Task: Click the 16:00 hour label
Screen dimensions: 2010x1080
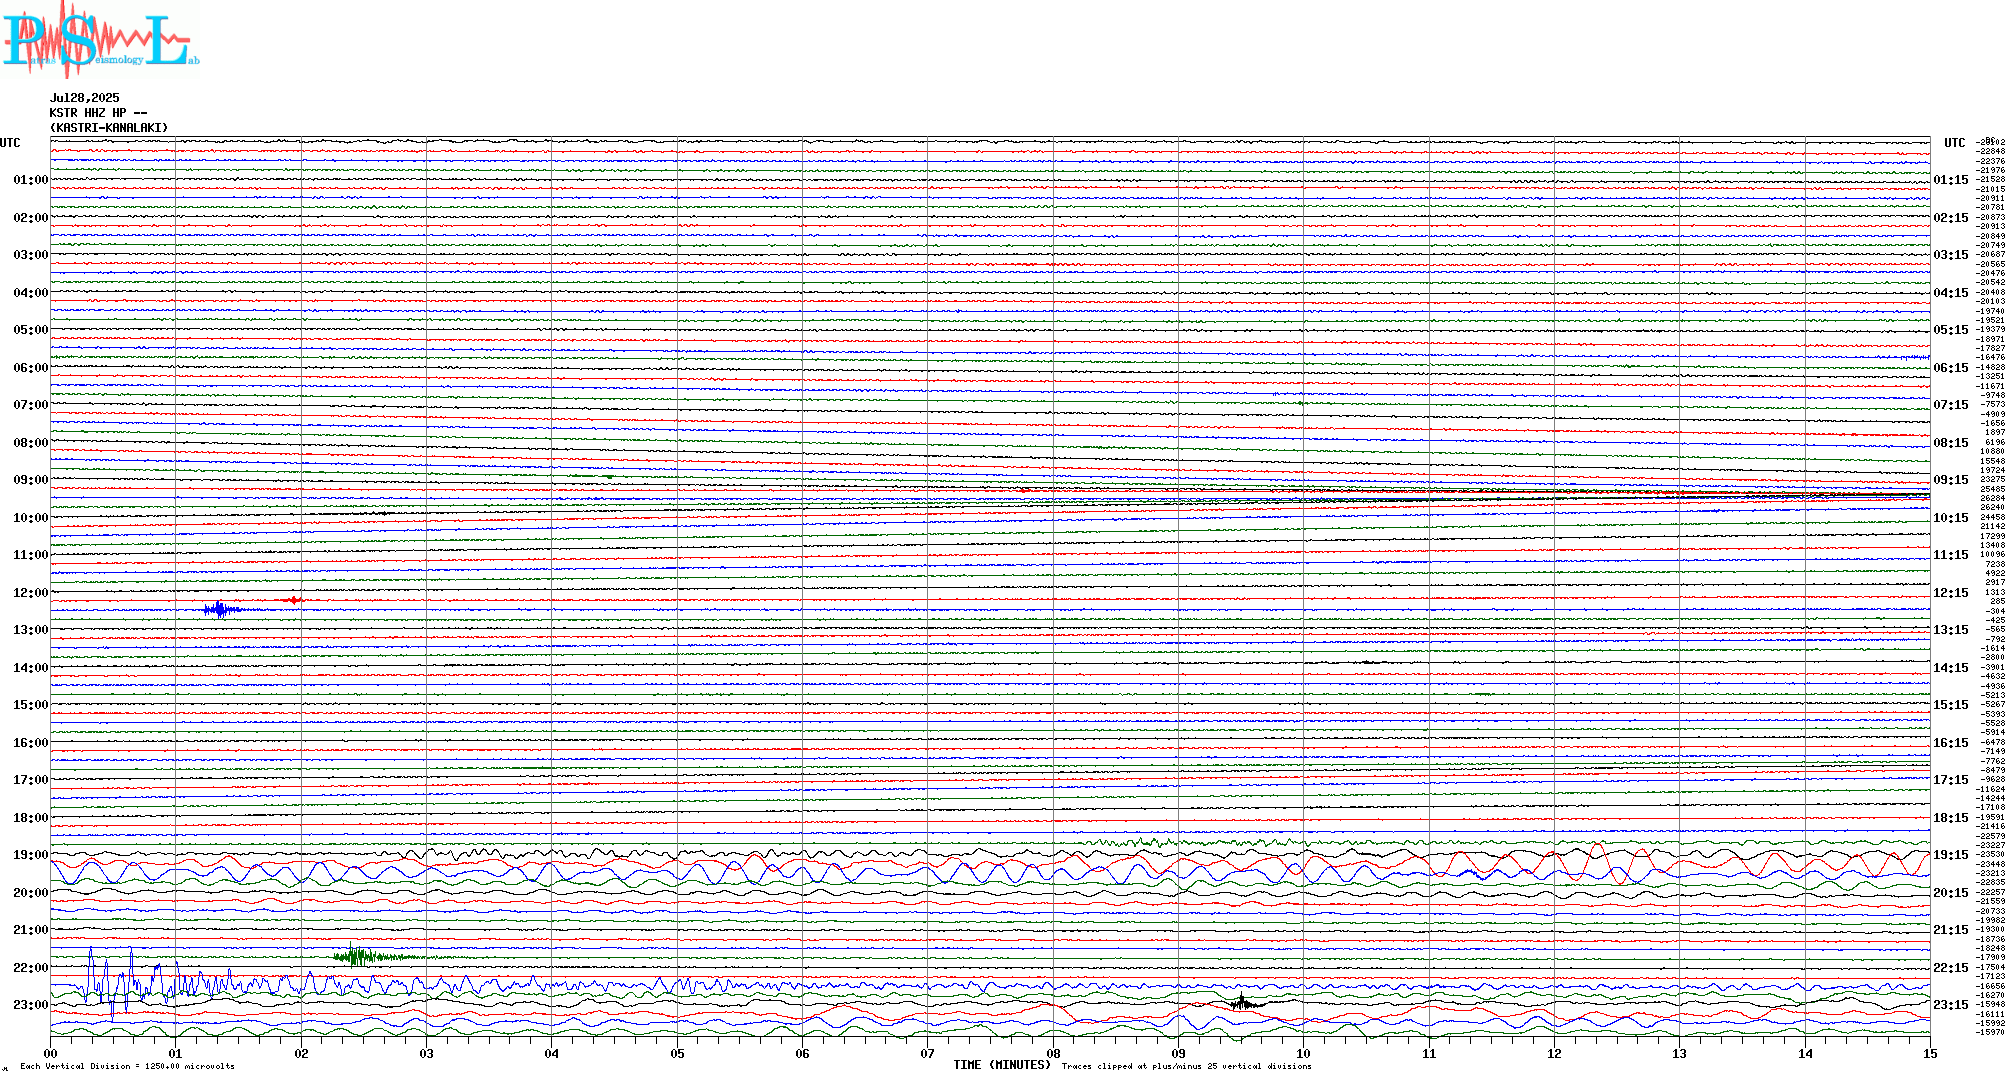Action: tap(31, 743)
